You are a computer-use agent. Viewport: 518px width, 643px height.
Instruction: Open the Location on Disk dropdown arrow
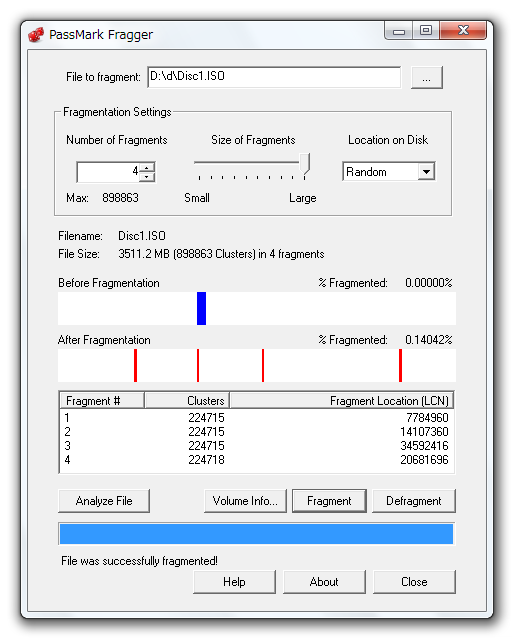click(427, 171)
